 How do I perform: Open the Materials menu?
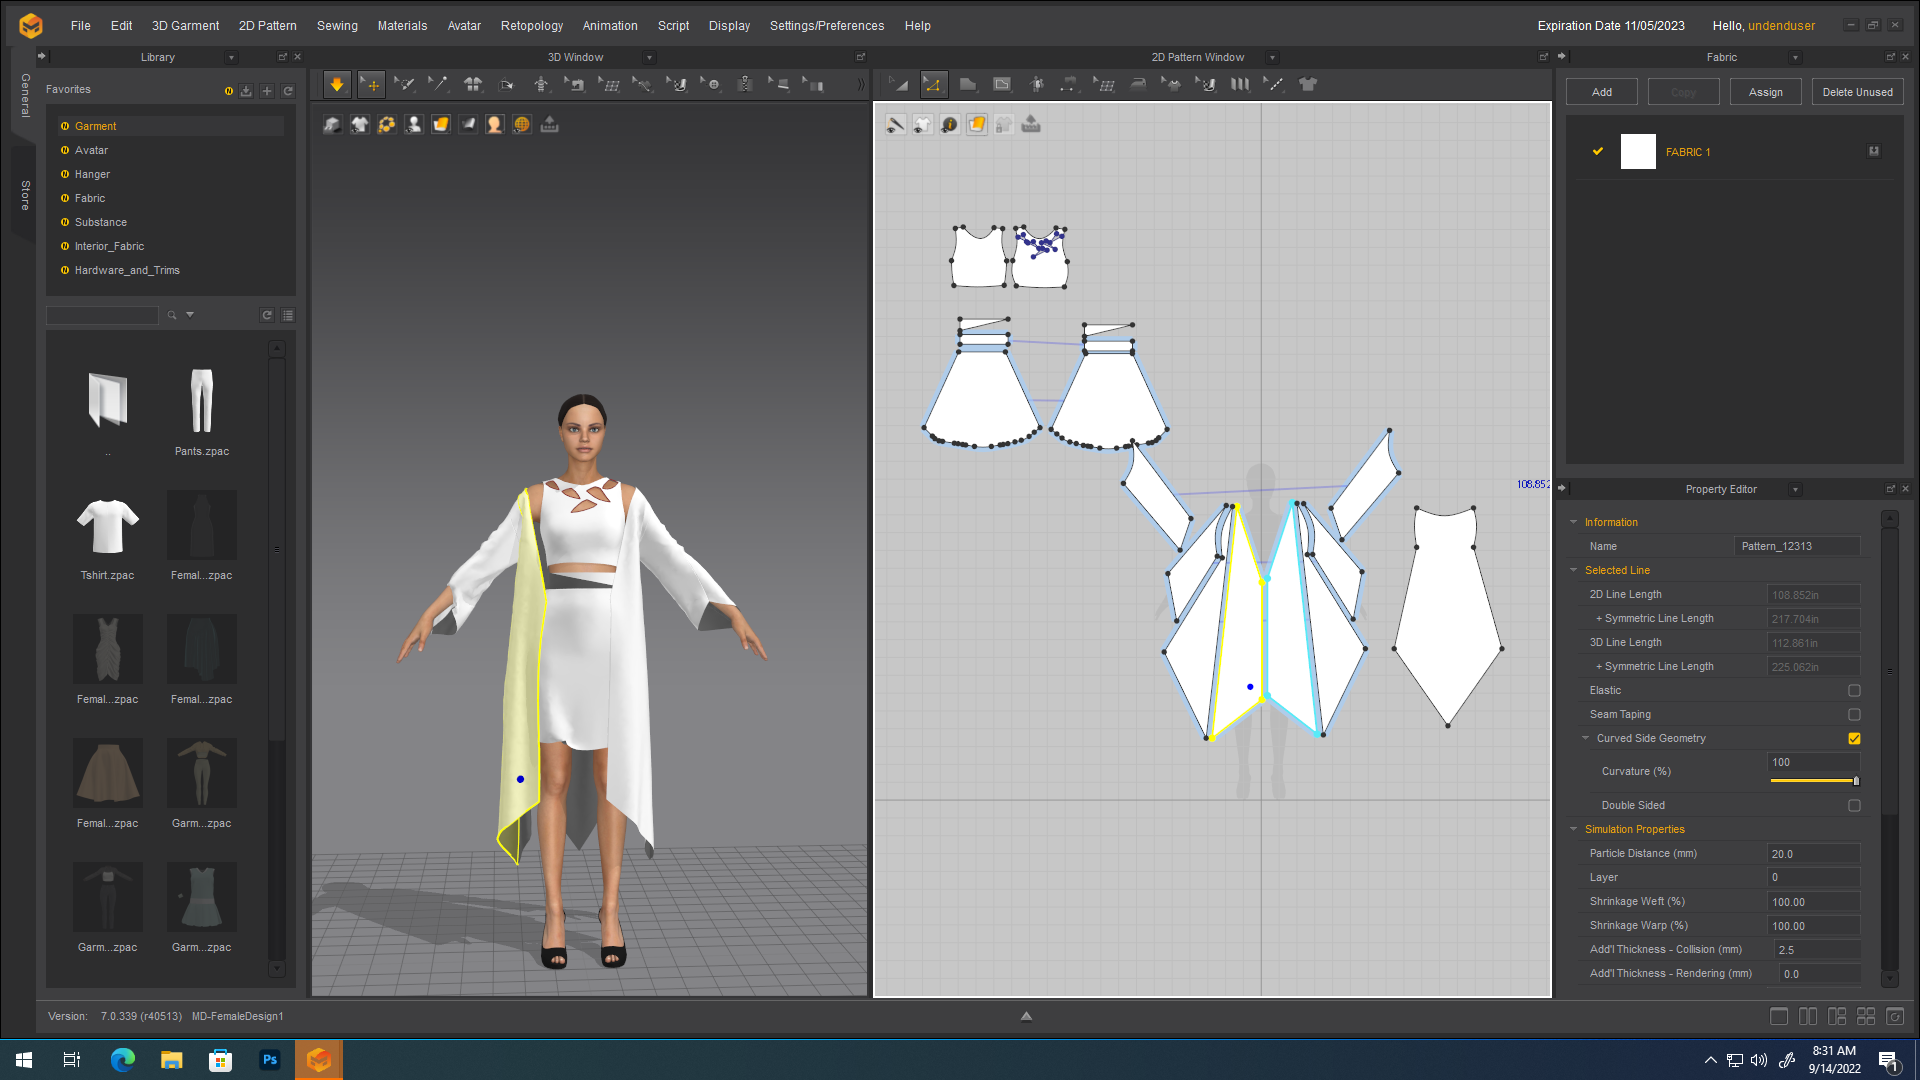402,26
